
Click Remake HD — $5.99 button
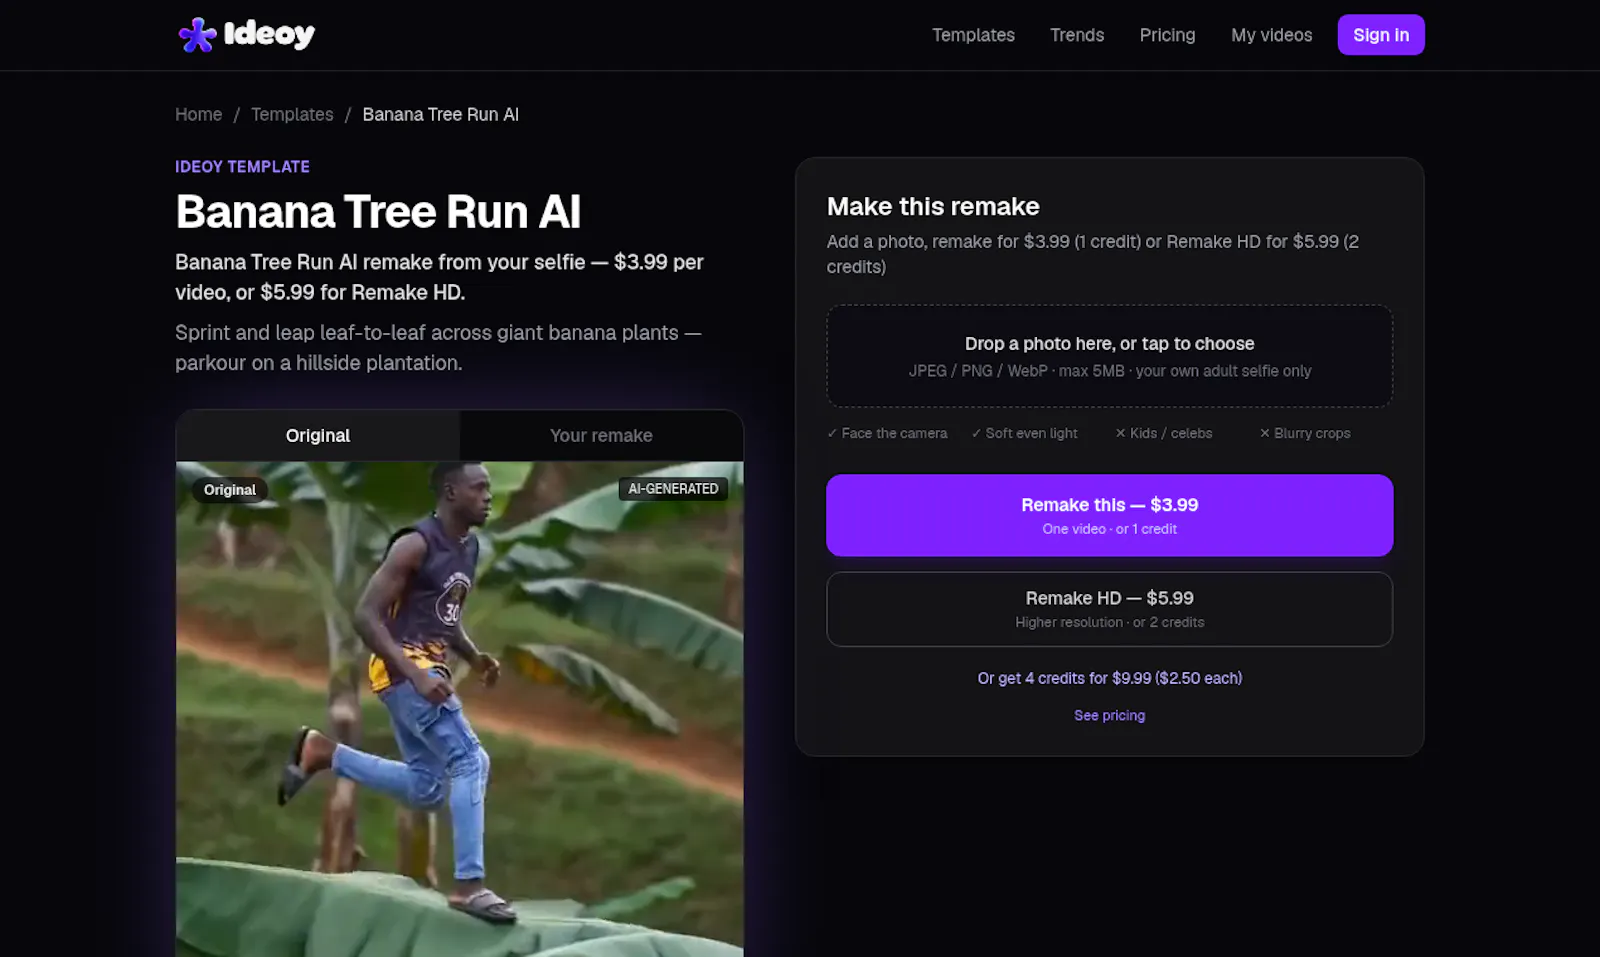coord(1109,609)
